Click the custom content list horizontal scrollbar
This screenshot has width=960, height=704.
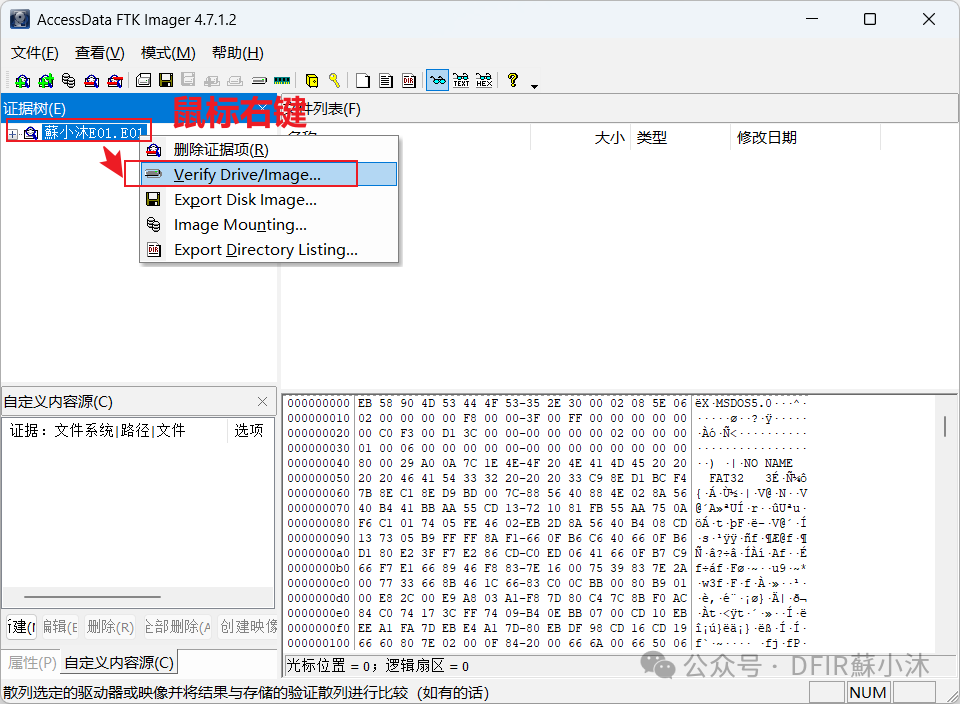coord(92,596)
